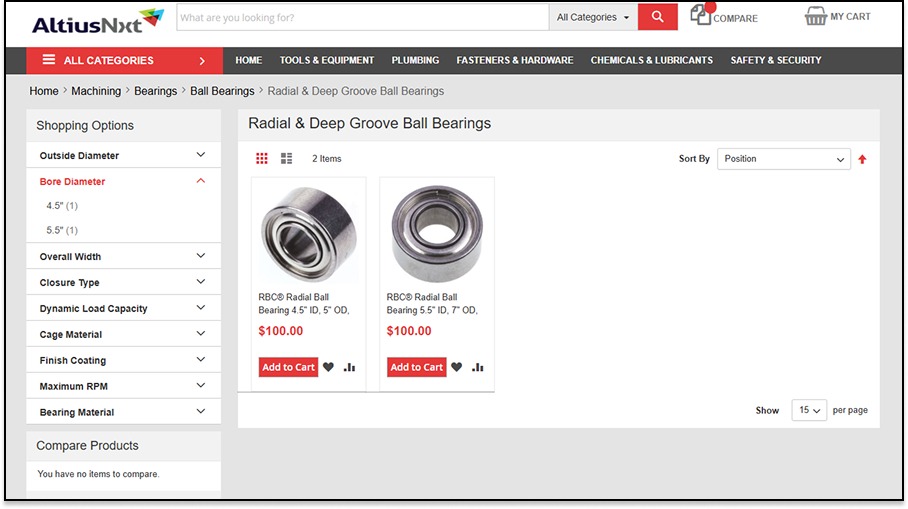
Task: Open the Compare icon in header
Action: tap(701, 14)
